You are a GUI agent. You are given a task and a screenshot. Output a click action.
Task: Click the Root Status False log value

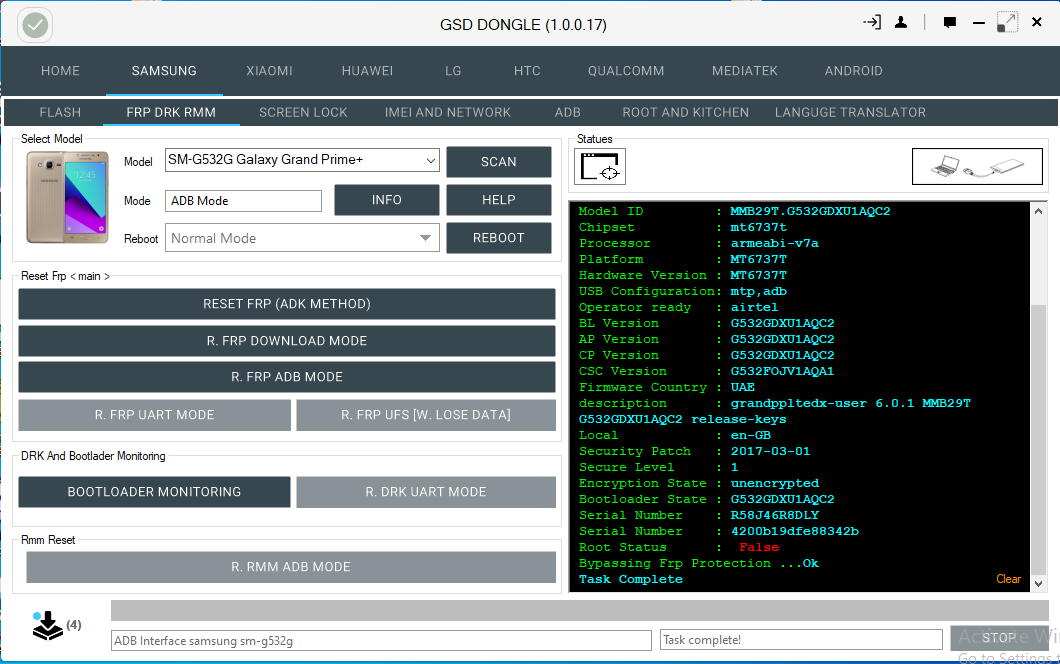click(x=758, y=547)
